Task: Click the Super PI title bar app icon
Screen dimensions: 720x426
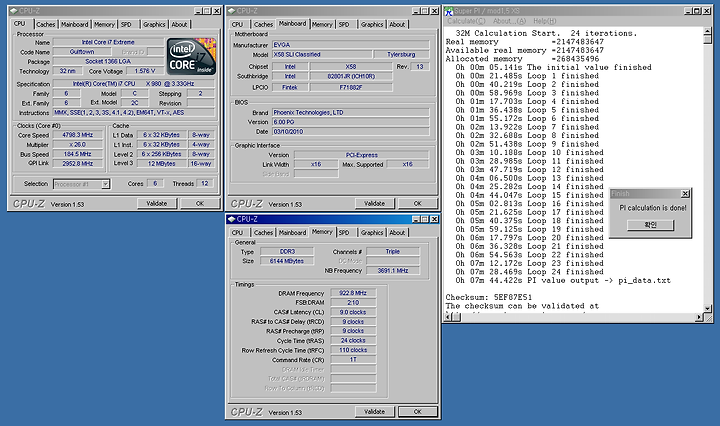Action: click(x=449, y=11)
